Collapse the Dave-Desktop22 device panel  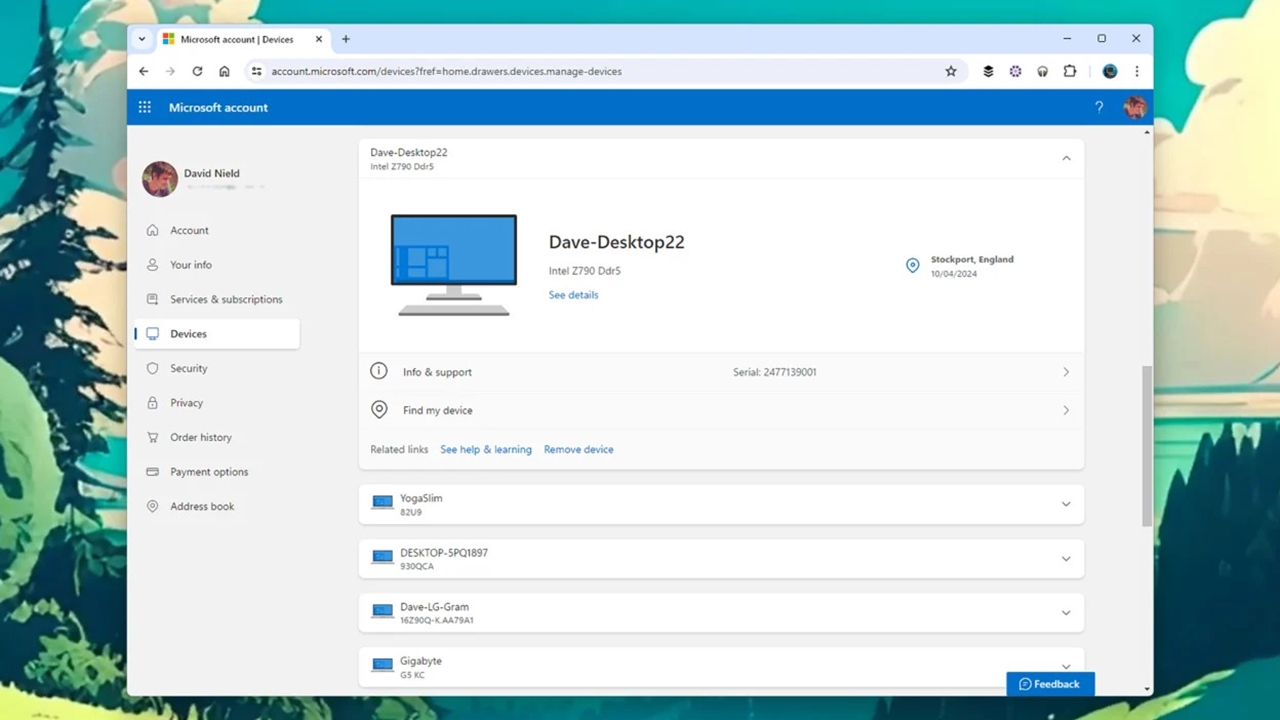1066,158
